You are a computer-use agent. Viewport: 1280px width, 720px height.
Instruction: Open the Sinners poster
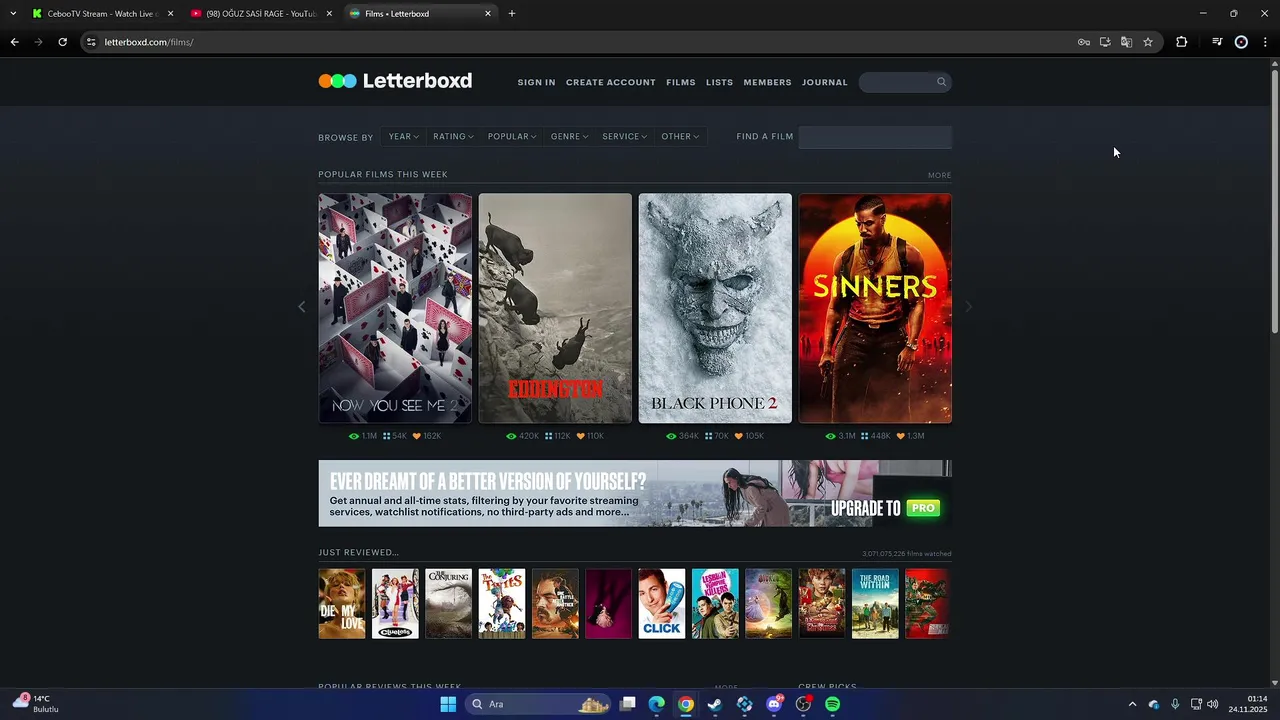(x=875, y=308)
